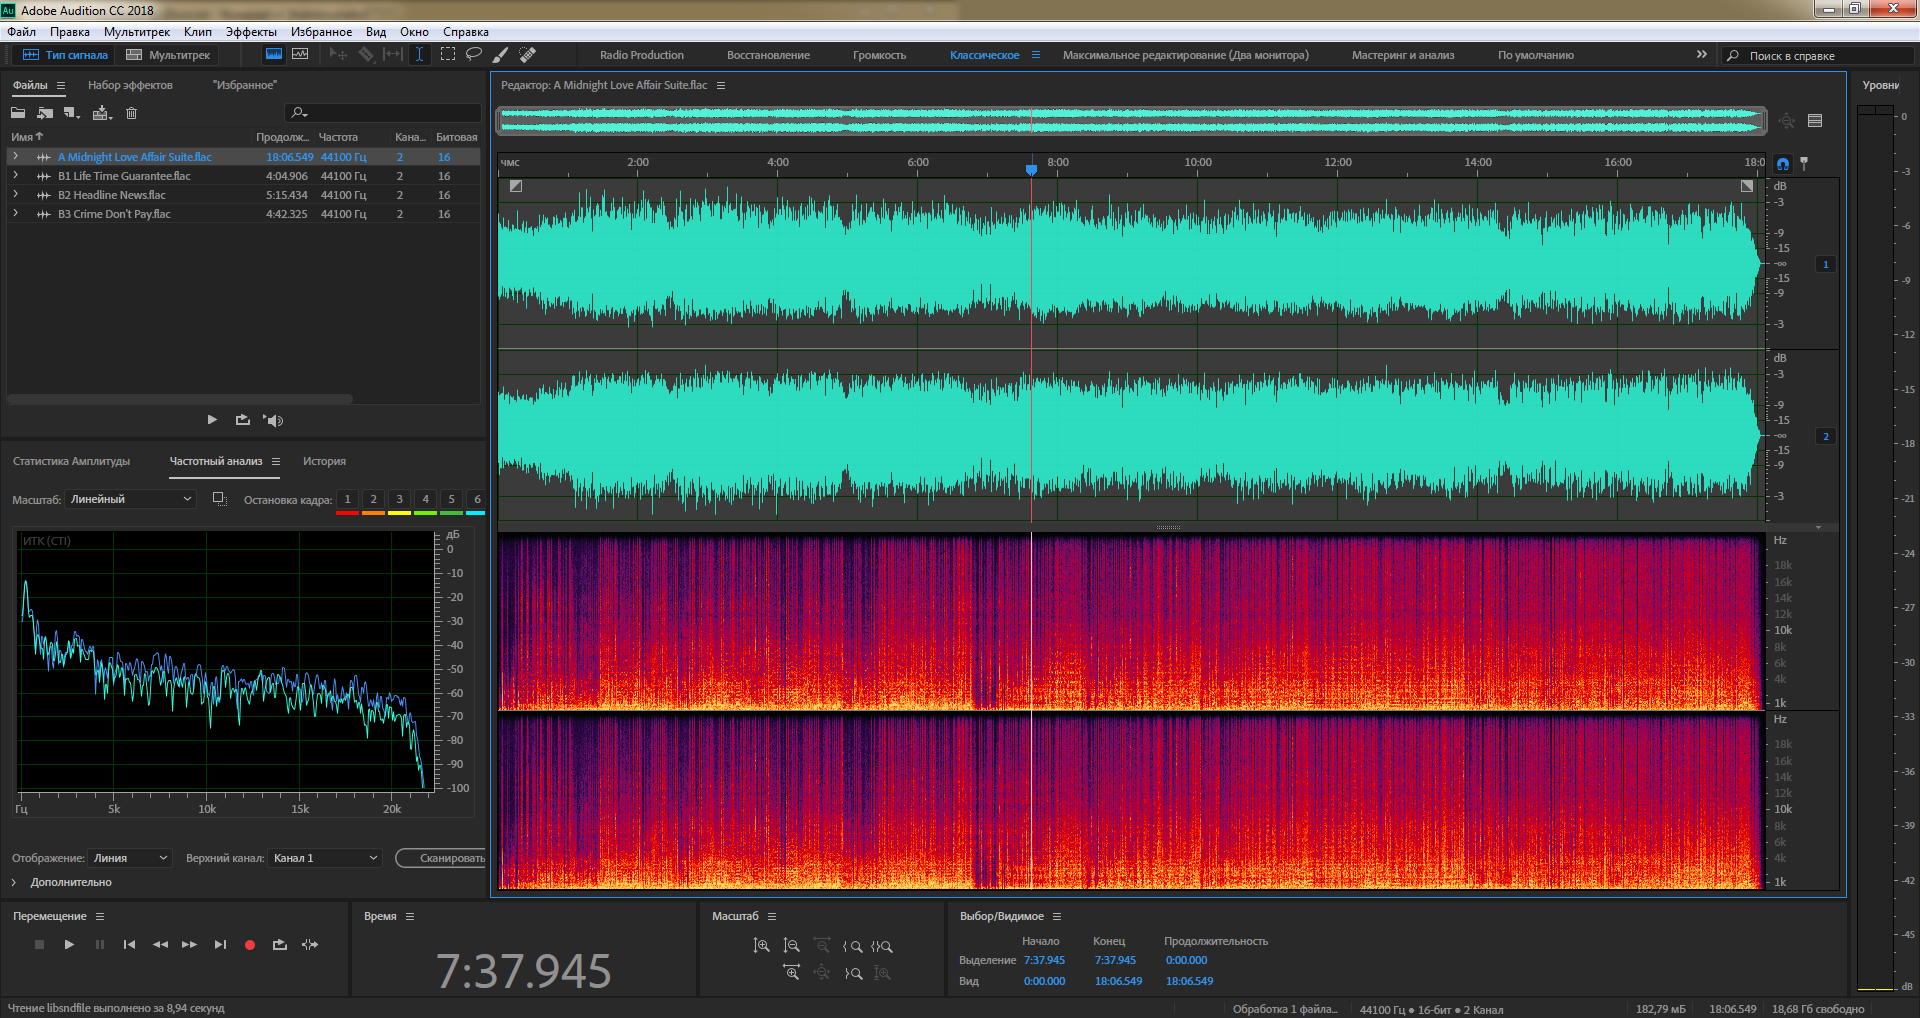The height and width of the screenshot is (1018, 1920).
Task: Select the Move tool
Action: 338,55
